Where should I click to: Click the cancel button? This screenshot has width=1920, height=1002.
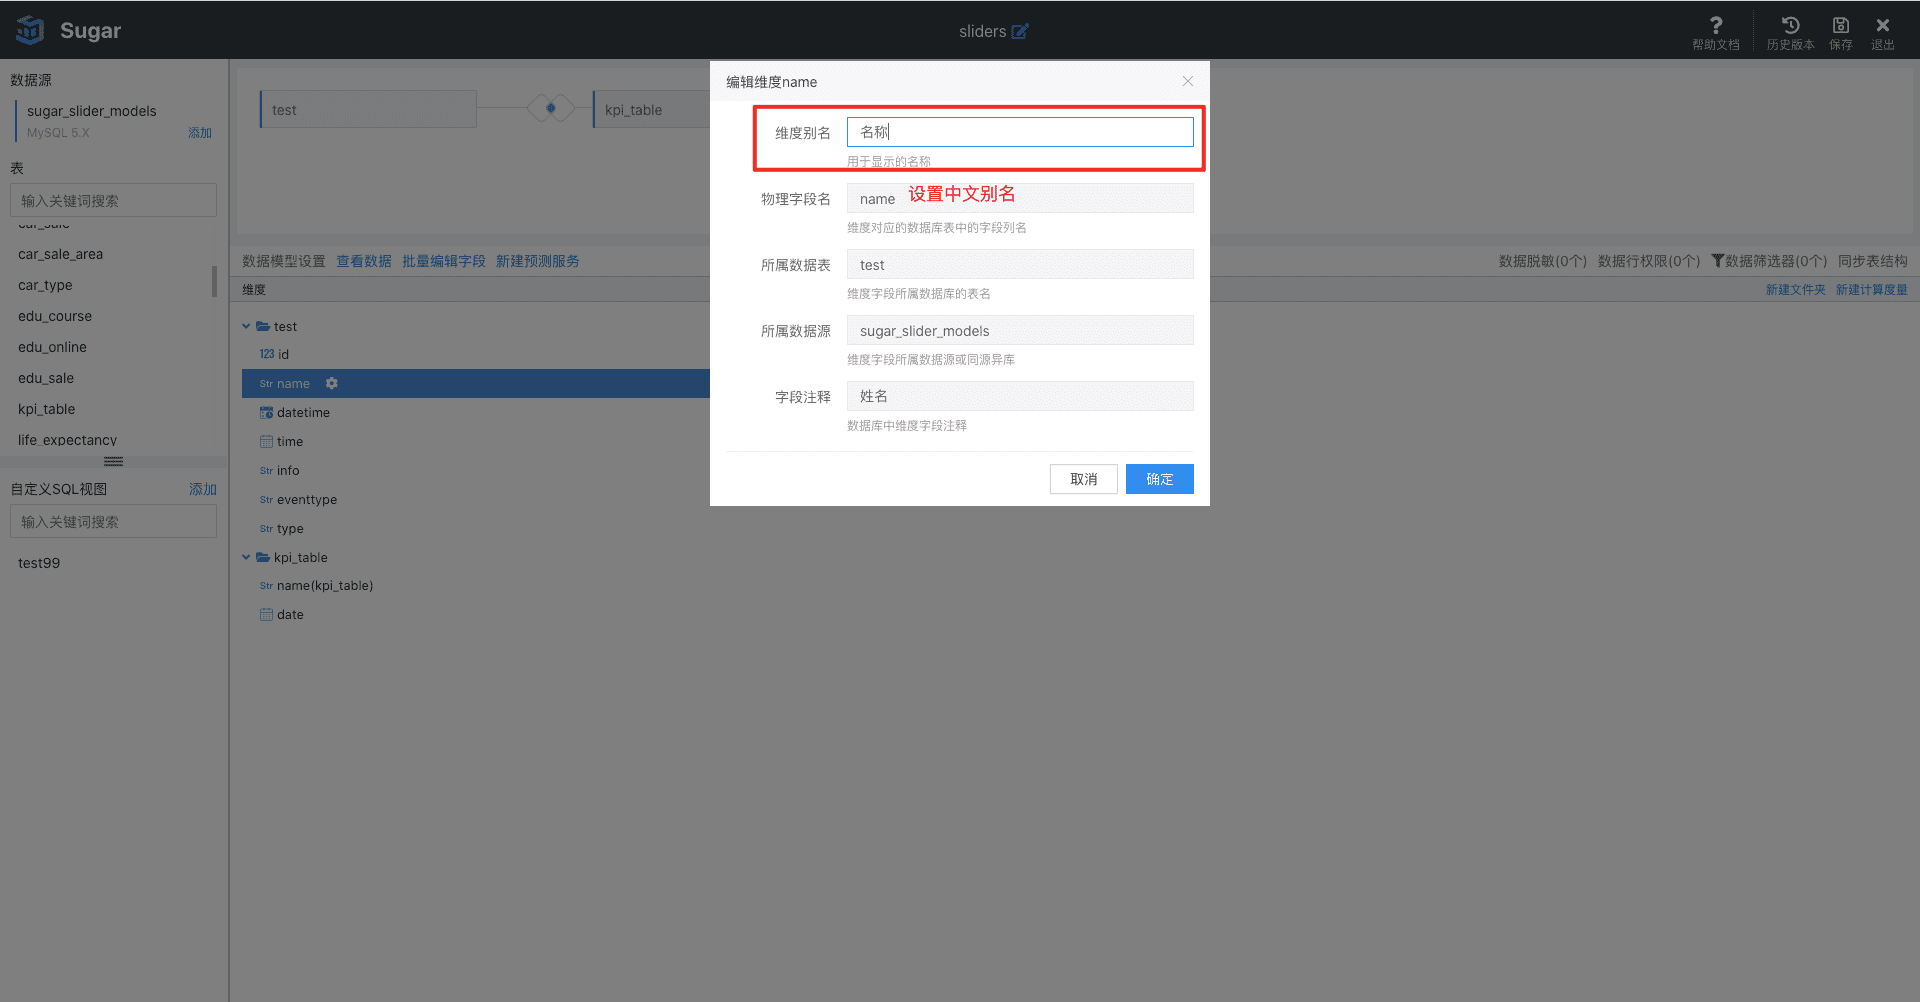(x=1084, y=479)
